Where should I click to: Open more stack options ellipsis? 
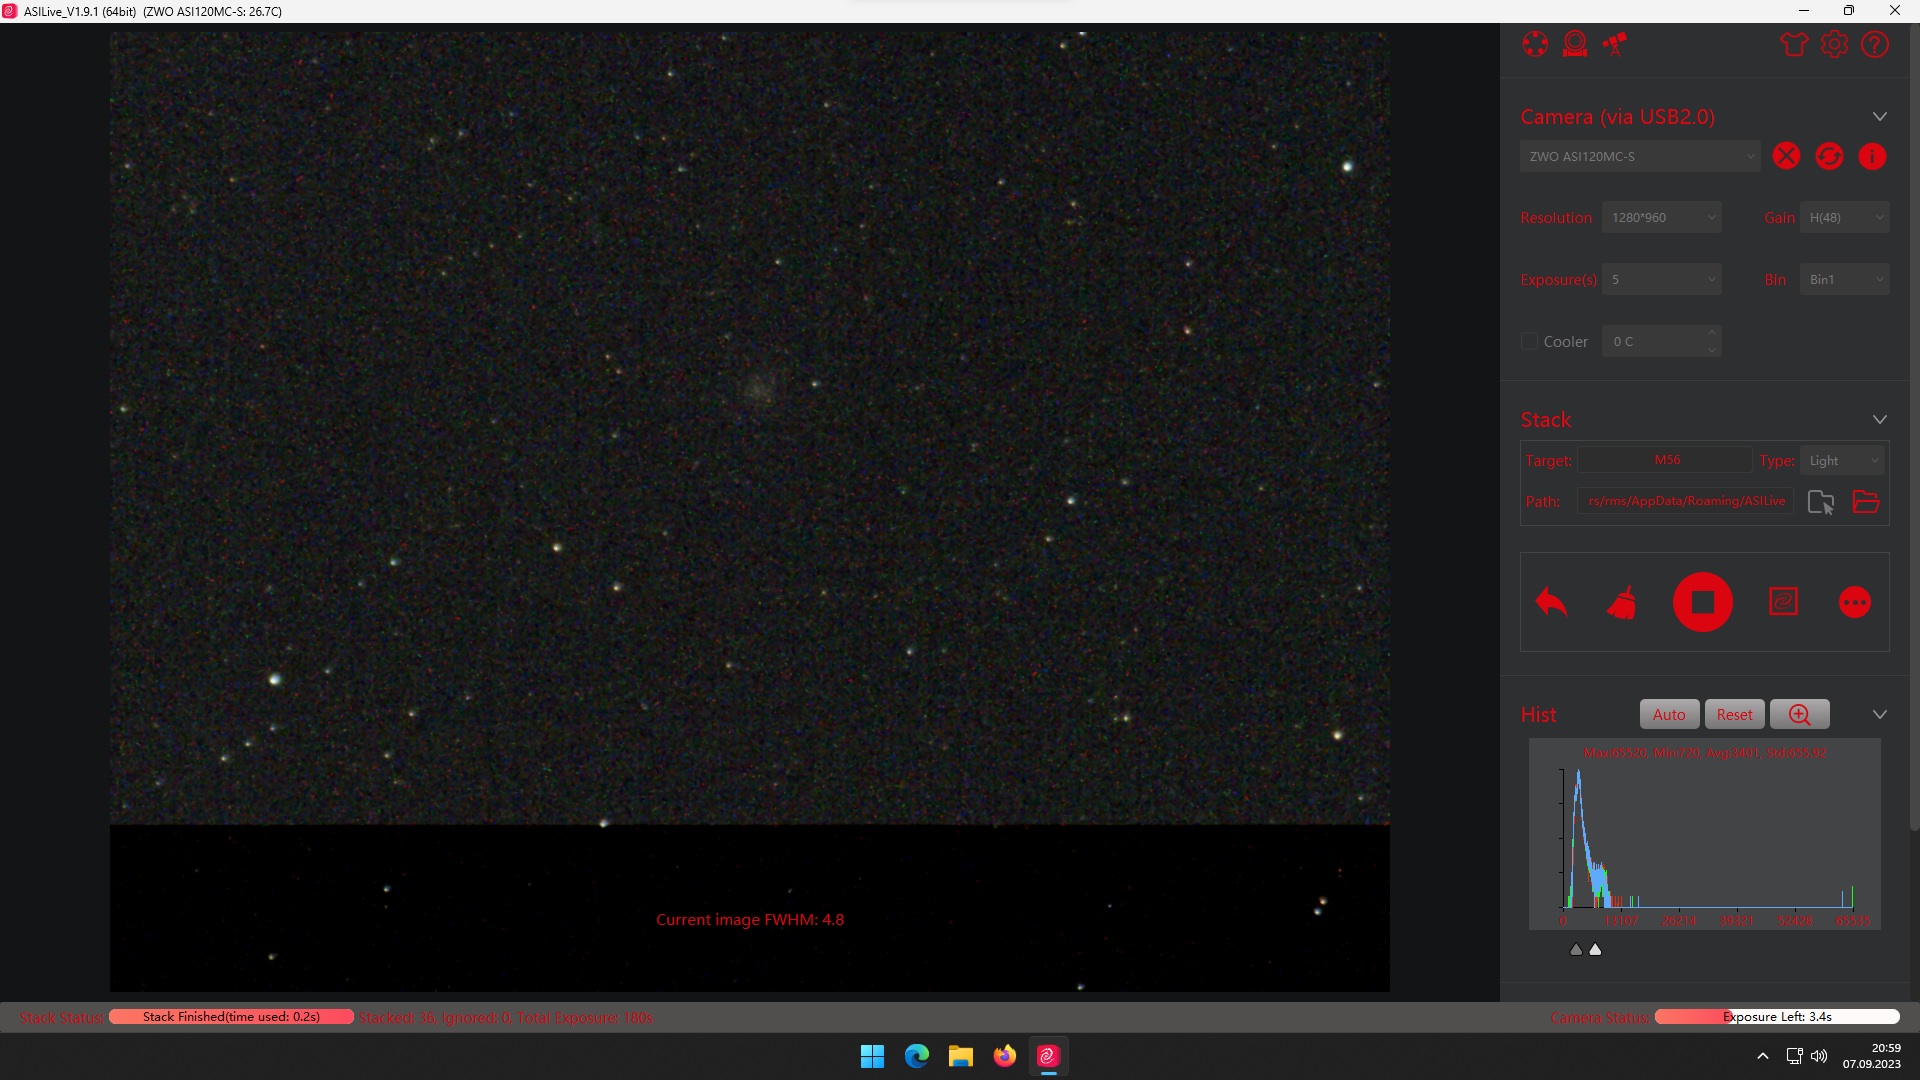(x=1855, y=602)
